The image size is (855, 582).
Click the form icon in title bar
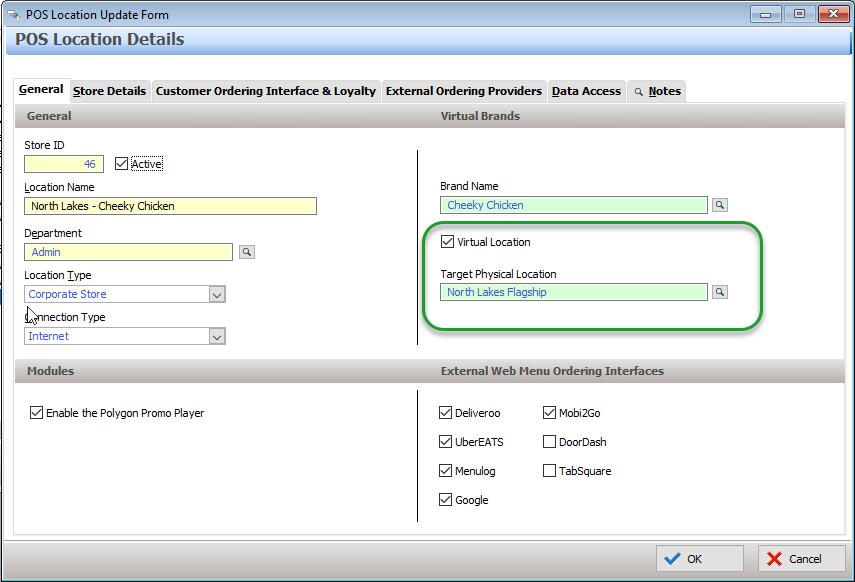click(12, 15)
